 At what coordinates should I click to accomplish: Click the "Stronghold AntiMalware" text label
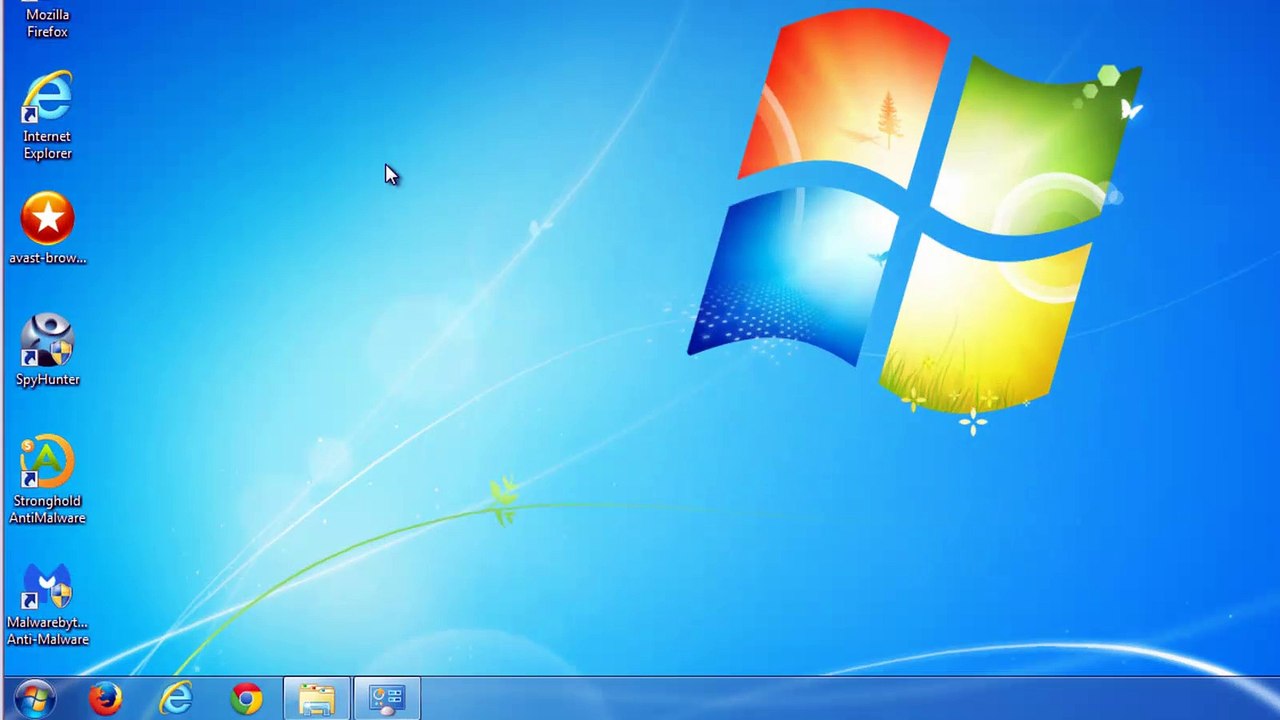pyautogui.click(x=47, y=509)
